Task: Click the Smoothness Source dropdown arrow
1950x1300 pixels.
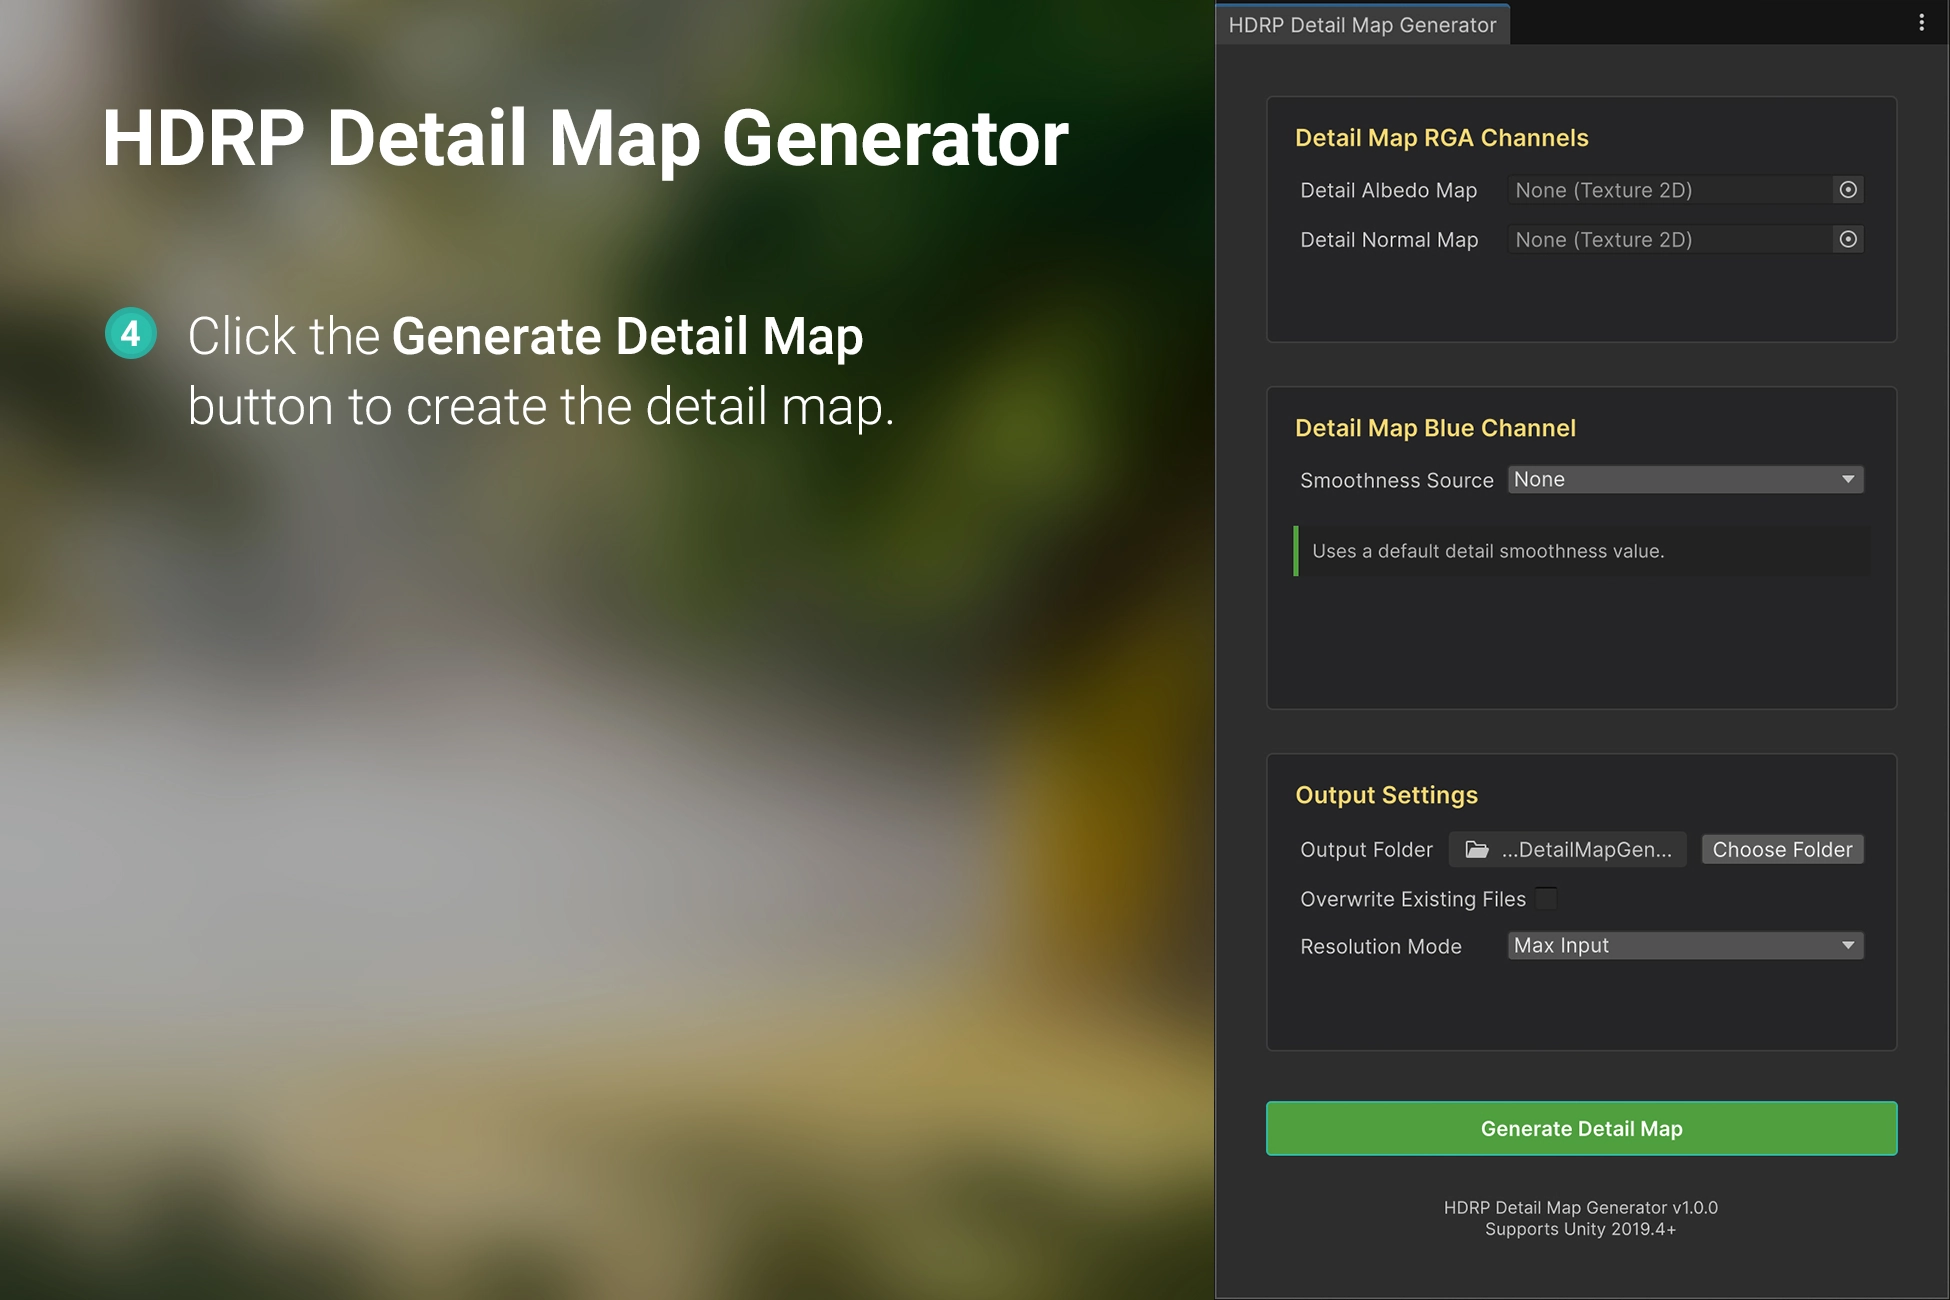Action: pyautogui.click(x=1848, y=480)
